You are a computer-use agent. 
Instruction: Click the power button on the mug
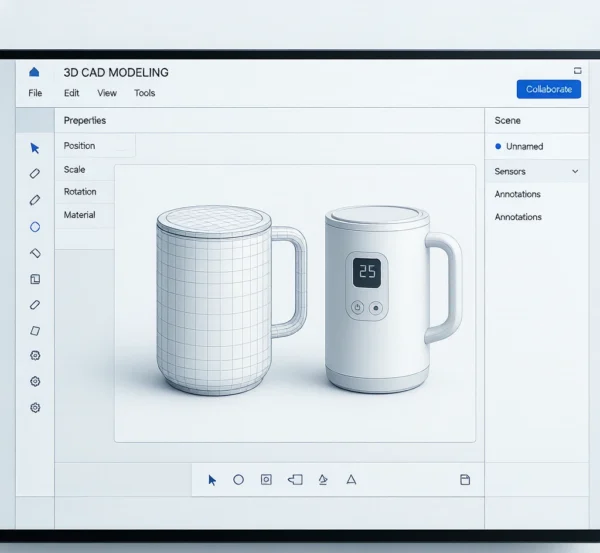pos(357,307)
